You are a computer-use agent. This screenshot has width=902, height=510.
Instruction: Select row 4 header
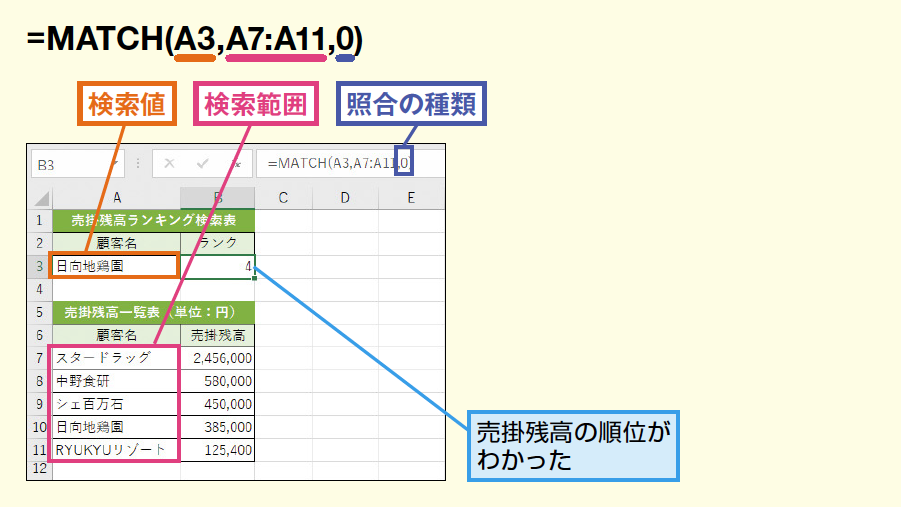[x=39, y=288]
